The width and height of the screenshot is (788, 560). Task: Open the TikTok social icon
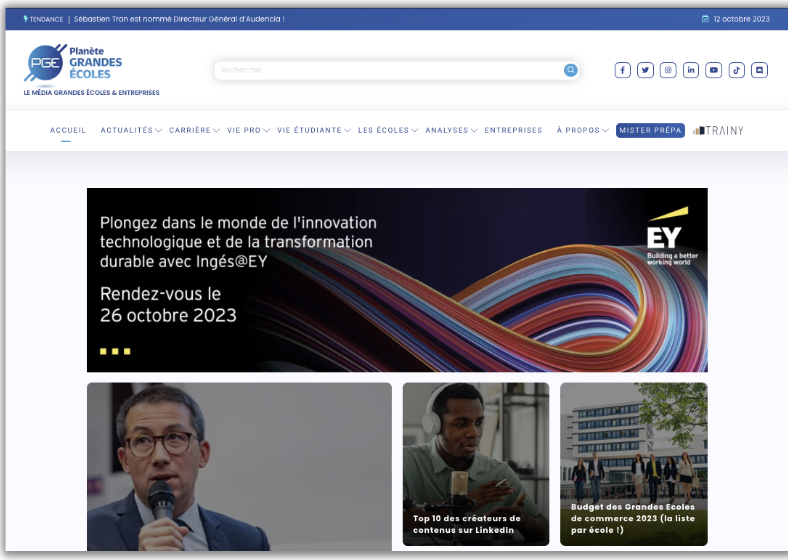(736, 70)
